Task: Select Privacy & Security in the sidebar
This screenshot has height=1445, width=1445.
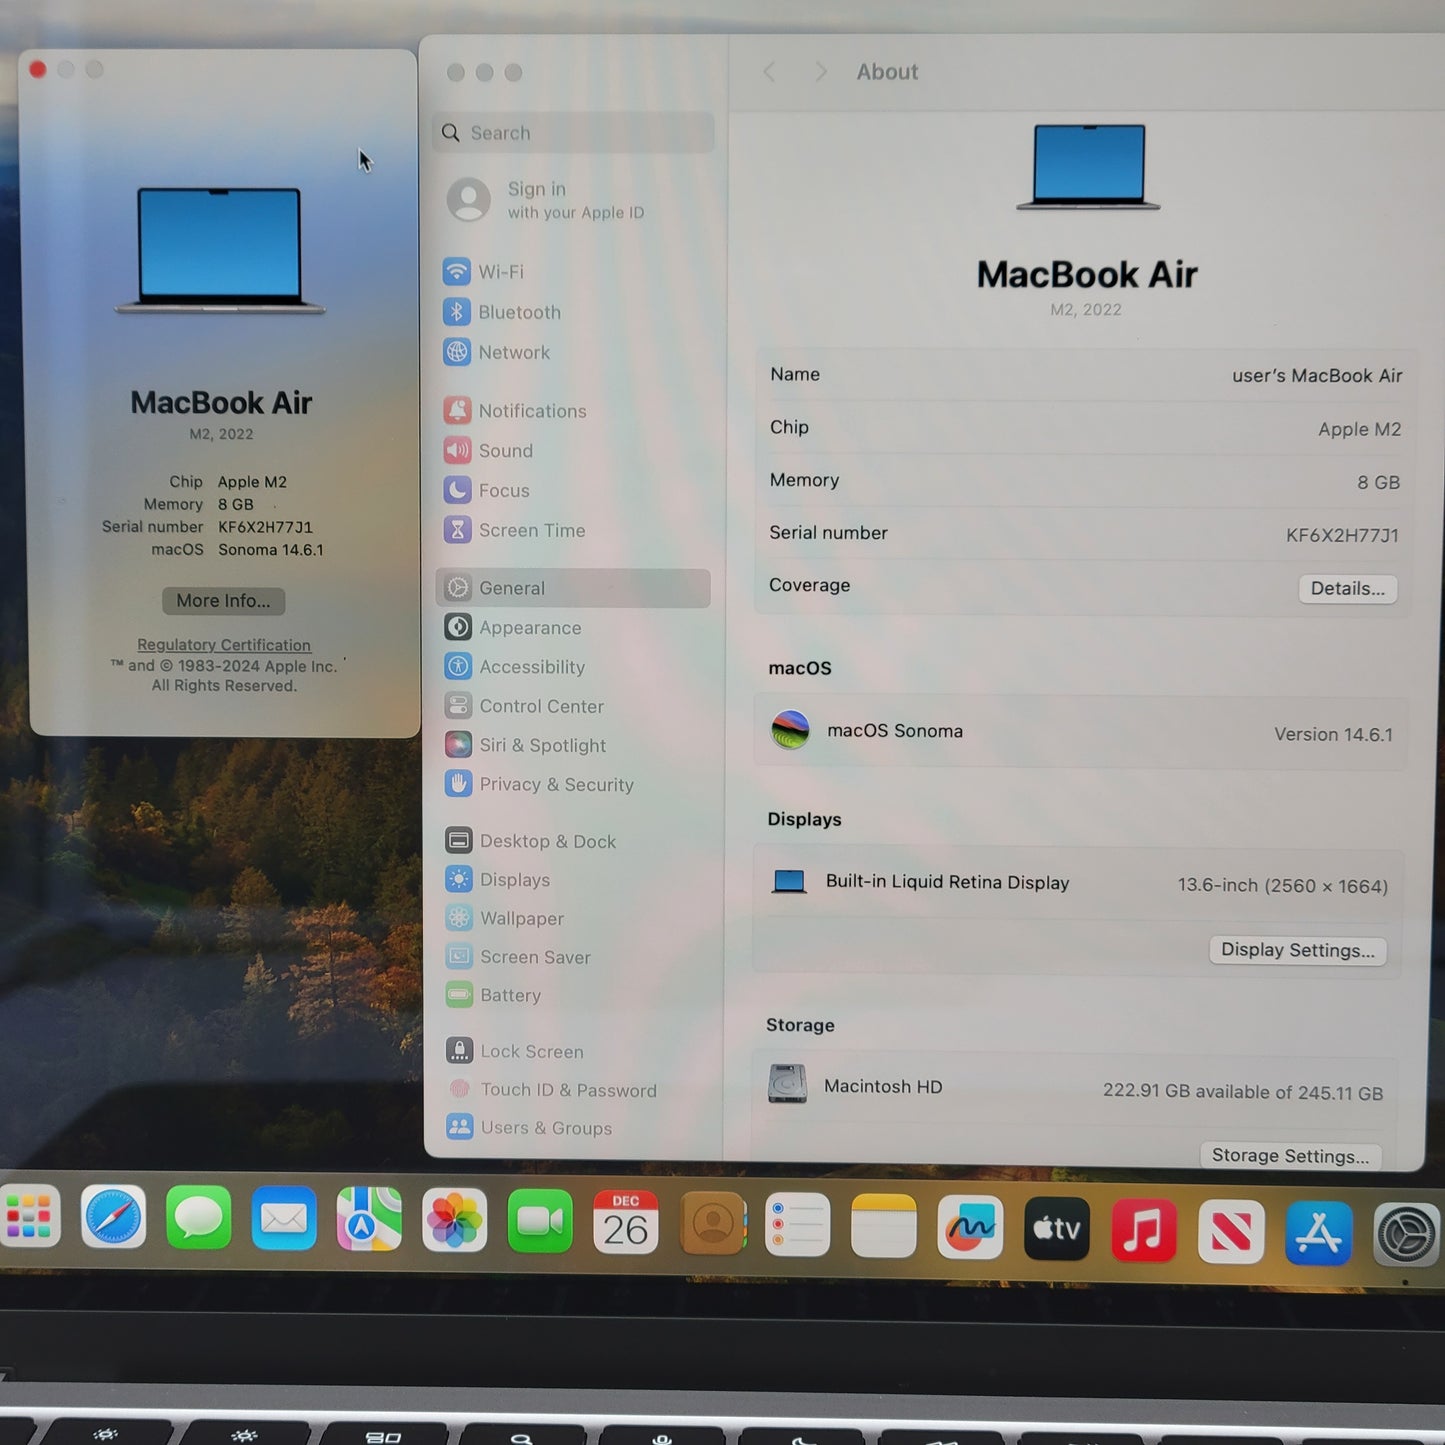Action: (x=556, y=784)
